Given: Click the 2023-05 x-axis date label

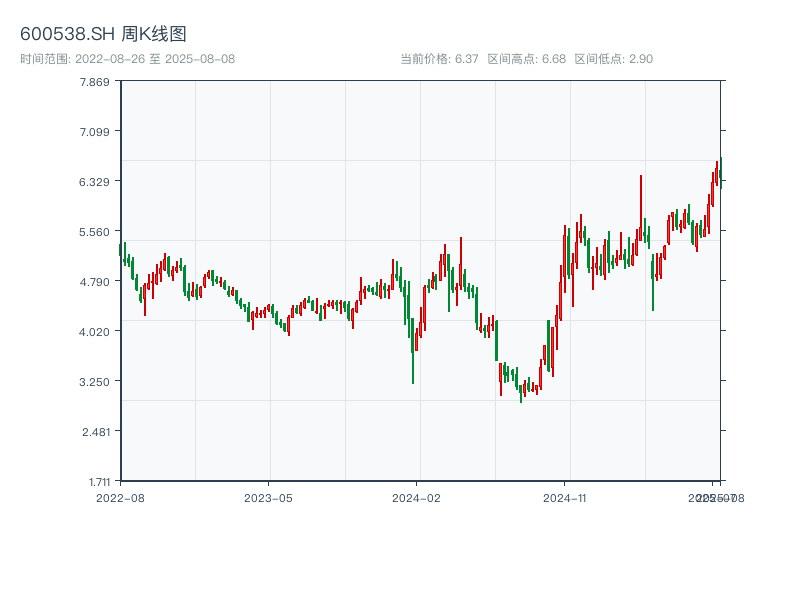Looking at the screenshot, I should (x=268, y=497).
